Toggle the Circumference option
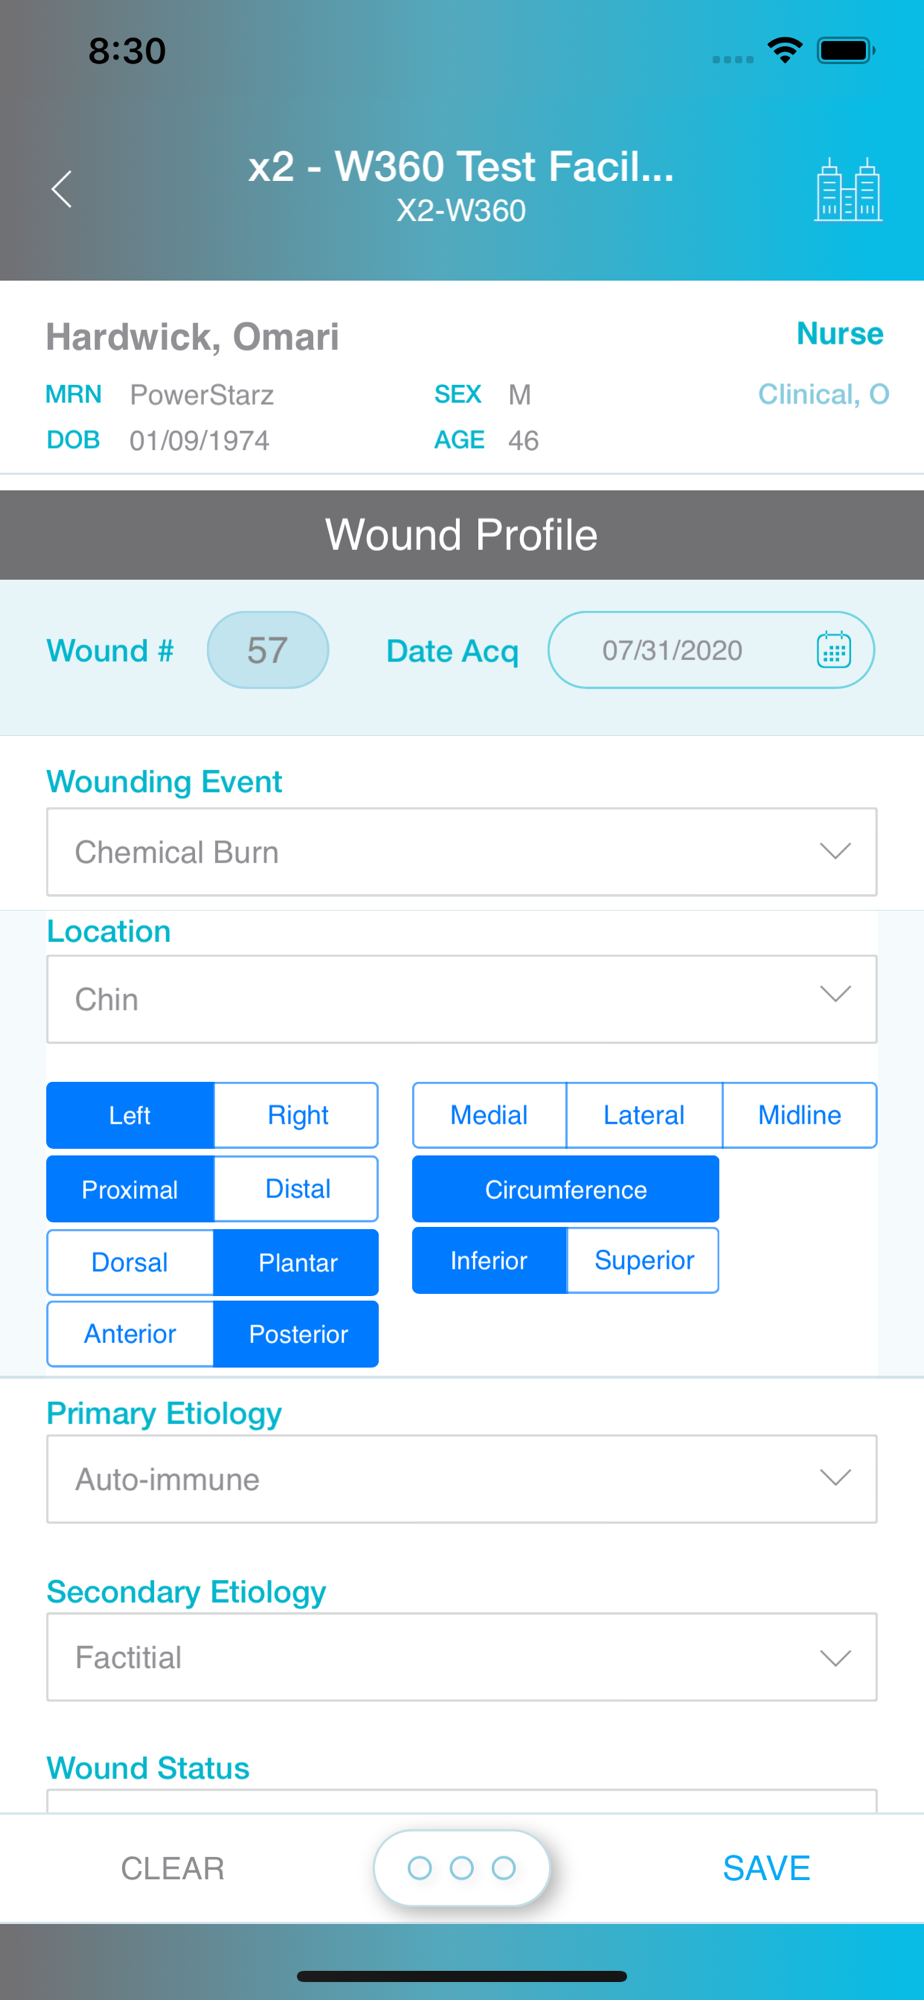The image size is (924, 2000). (565, 1189)
